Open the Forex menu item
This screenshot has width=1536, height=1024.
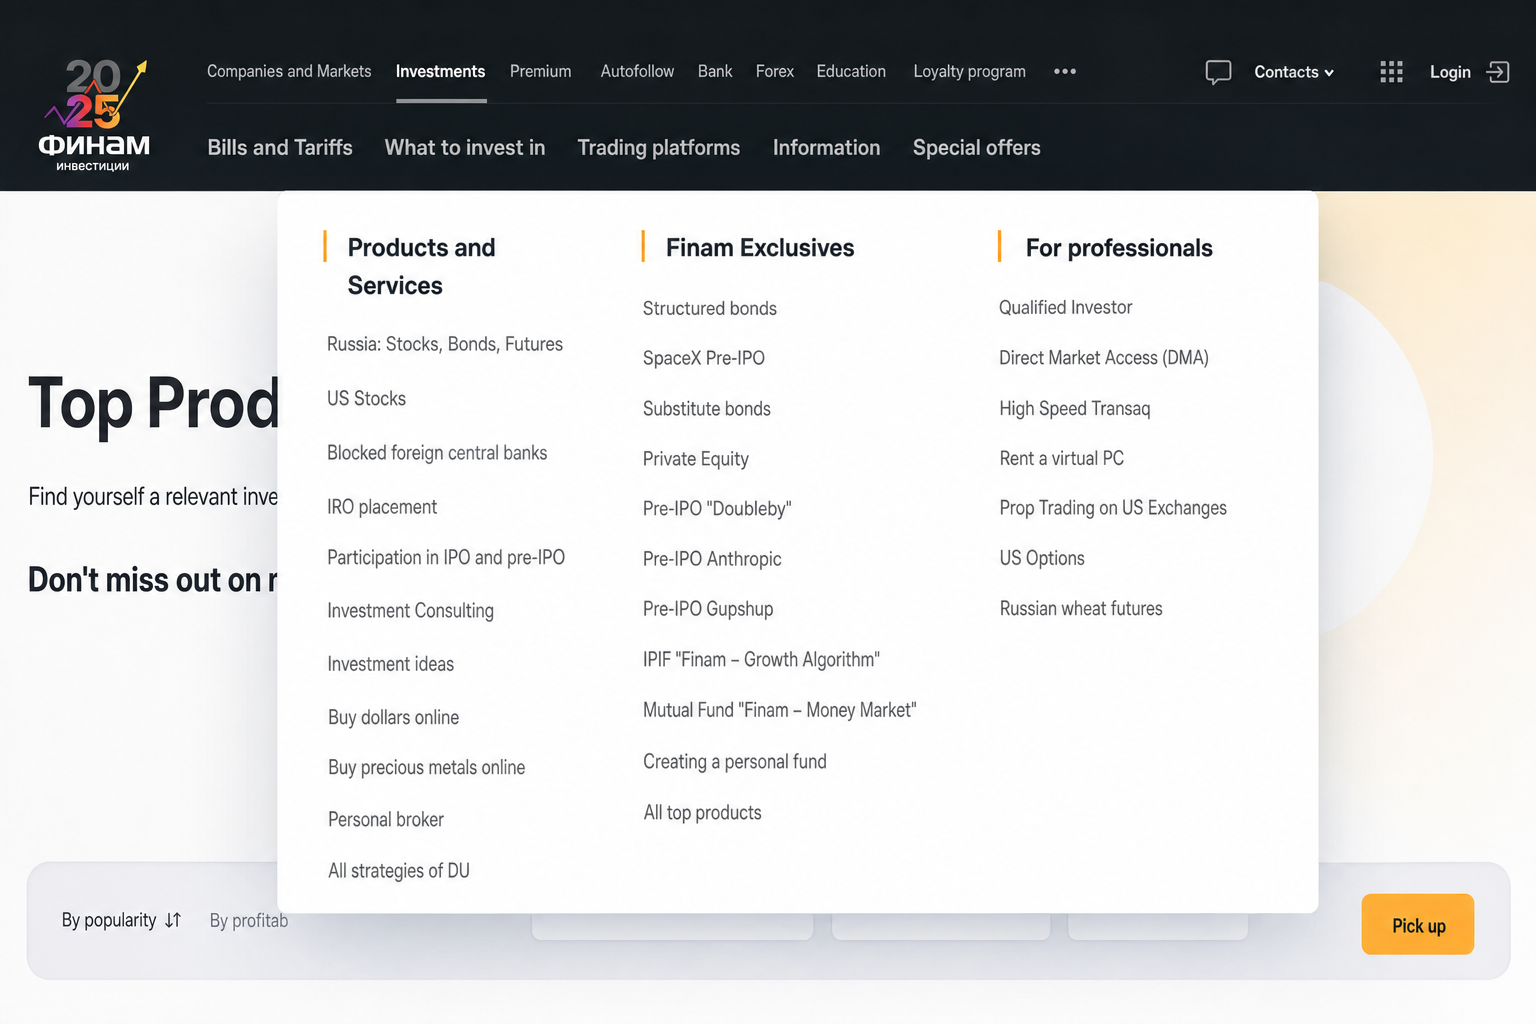tap(775, 71)
